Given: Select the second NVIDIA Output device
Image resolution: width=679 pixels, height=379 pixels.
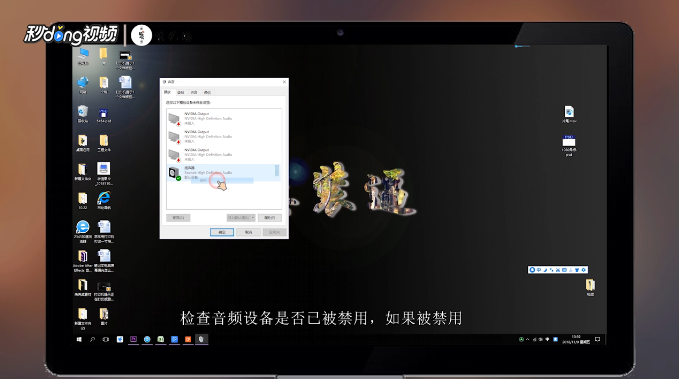Looking at the screenshot, I should click(224, 137).
